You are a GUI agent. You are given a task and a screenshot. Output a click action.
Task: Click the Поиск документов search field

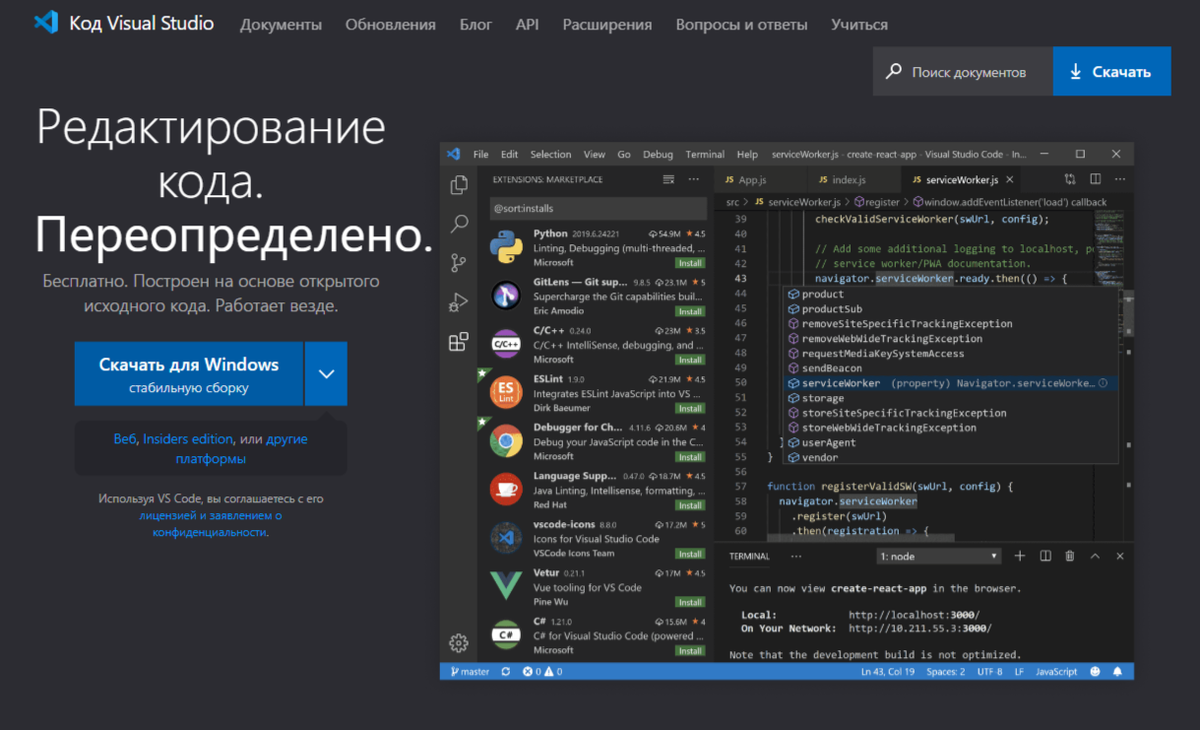[963, 71]
